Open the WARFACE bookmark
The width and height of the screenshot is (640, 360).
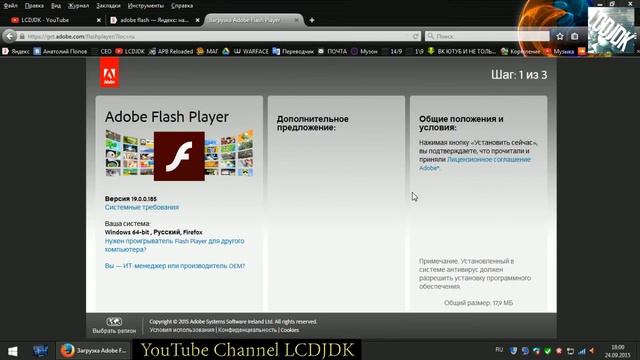coord(251,51)
